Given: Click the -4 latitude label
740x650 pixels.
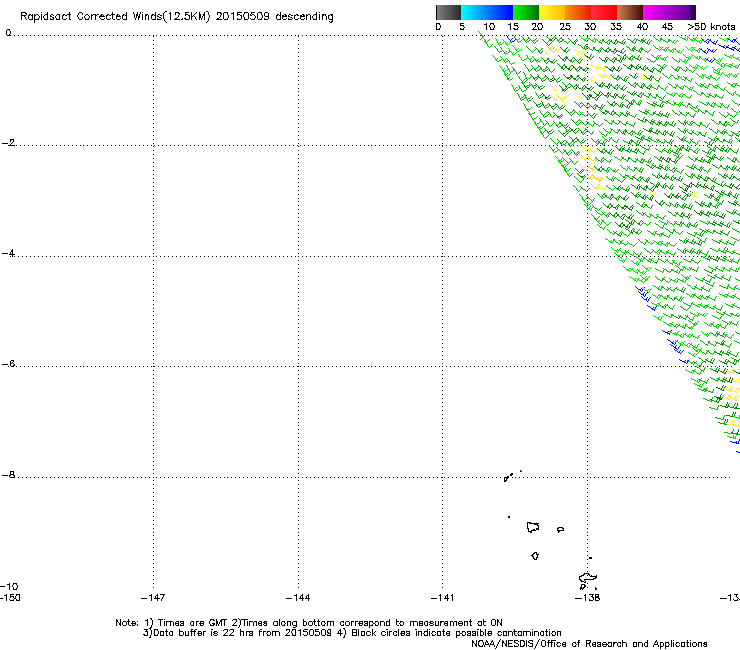Looking at the screenshot, I should pos(9,253).
